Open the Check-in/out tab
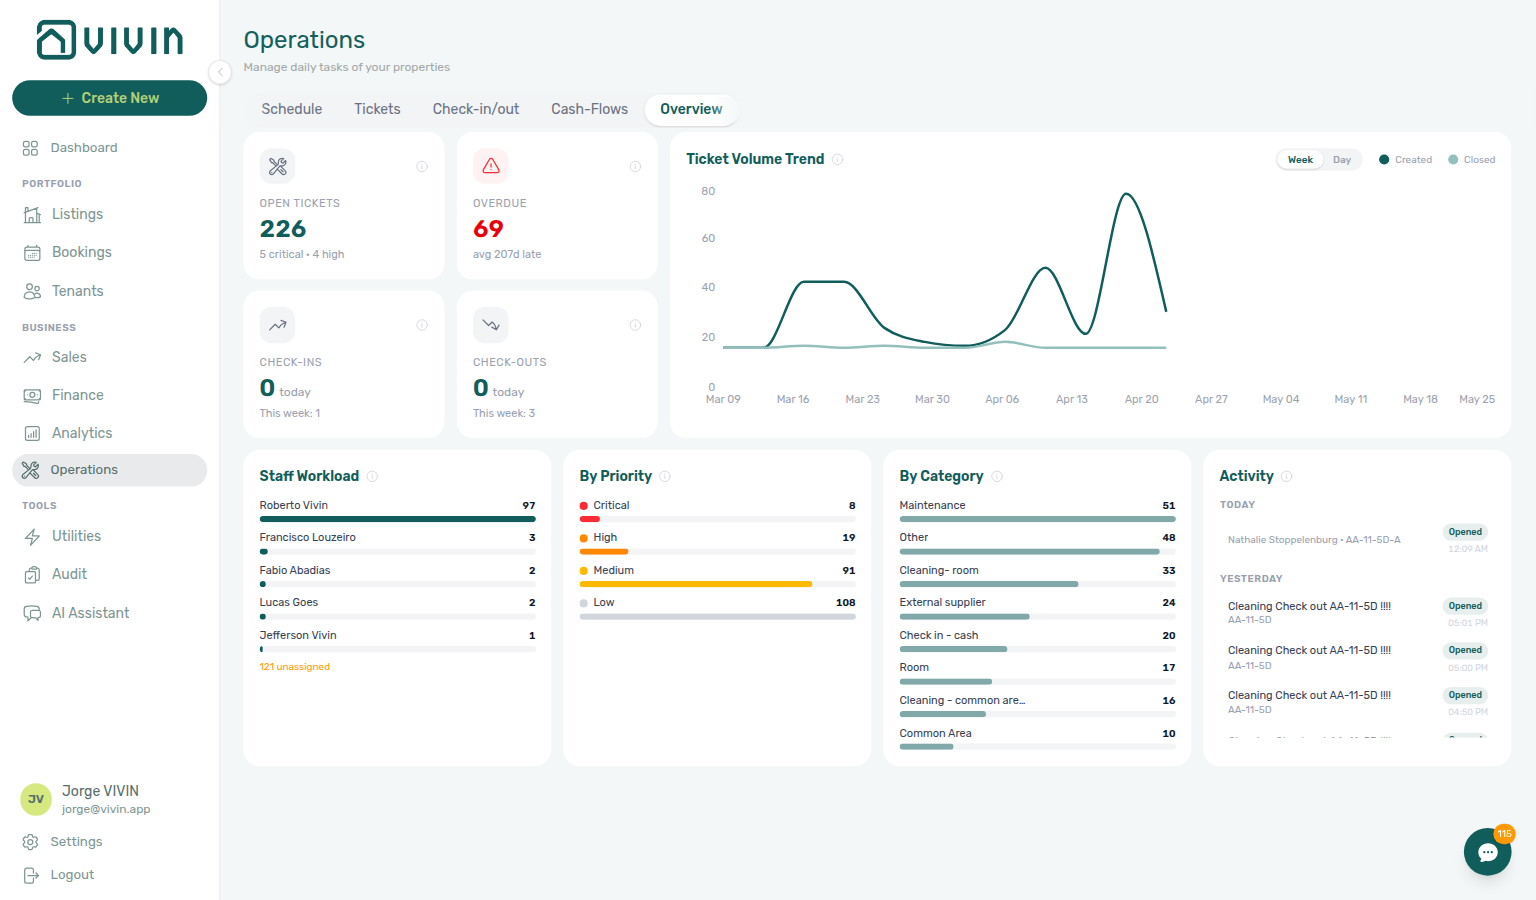 point(476,109)
